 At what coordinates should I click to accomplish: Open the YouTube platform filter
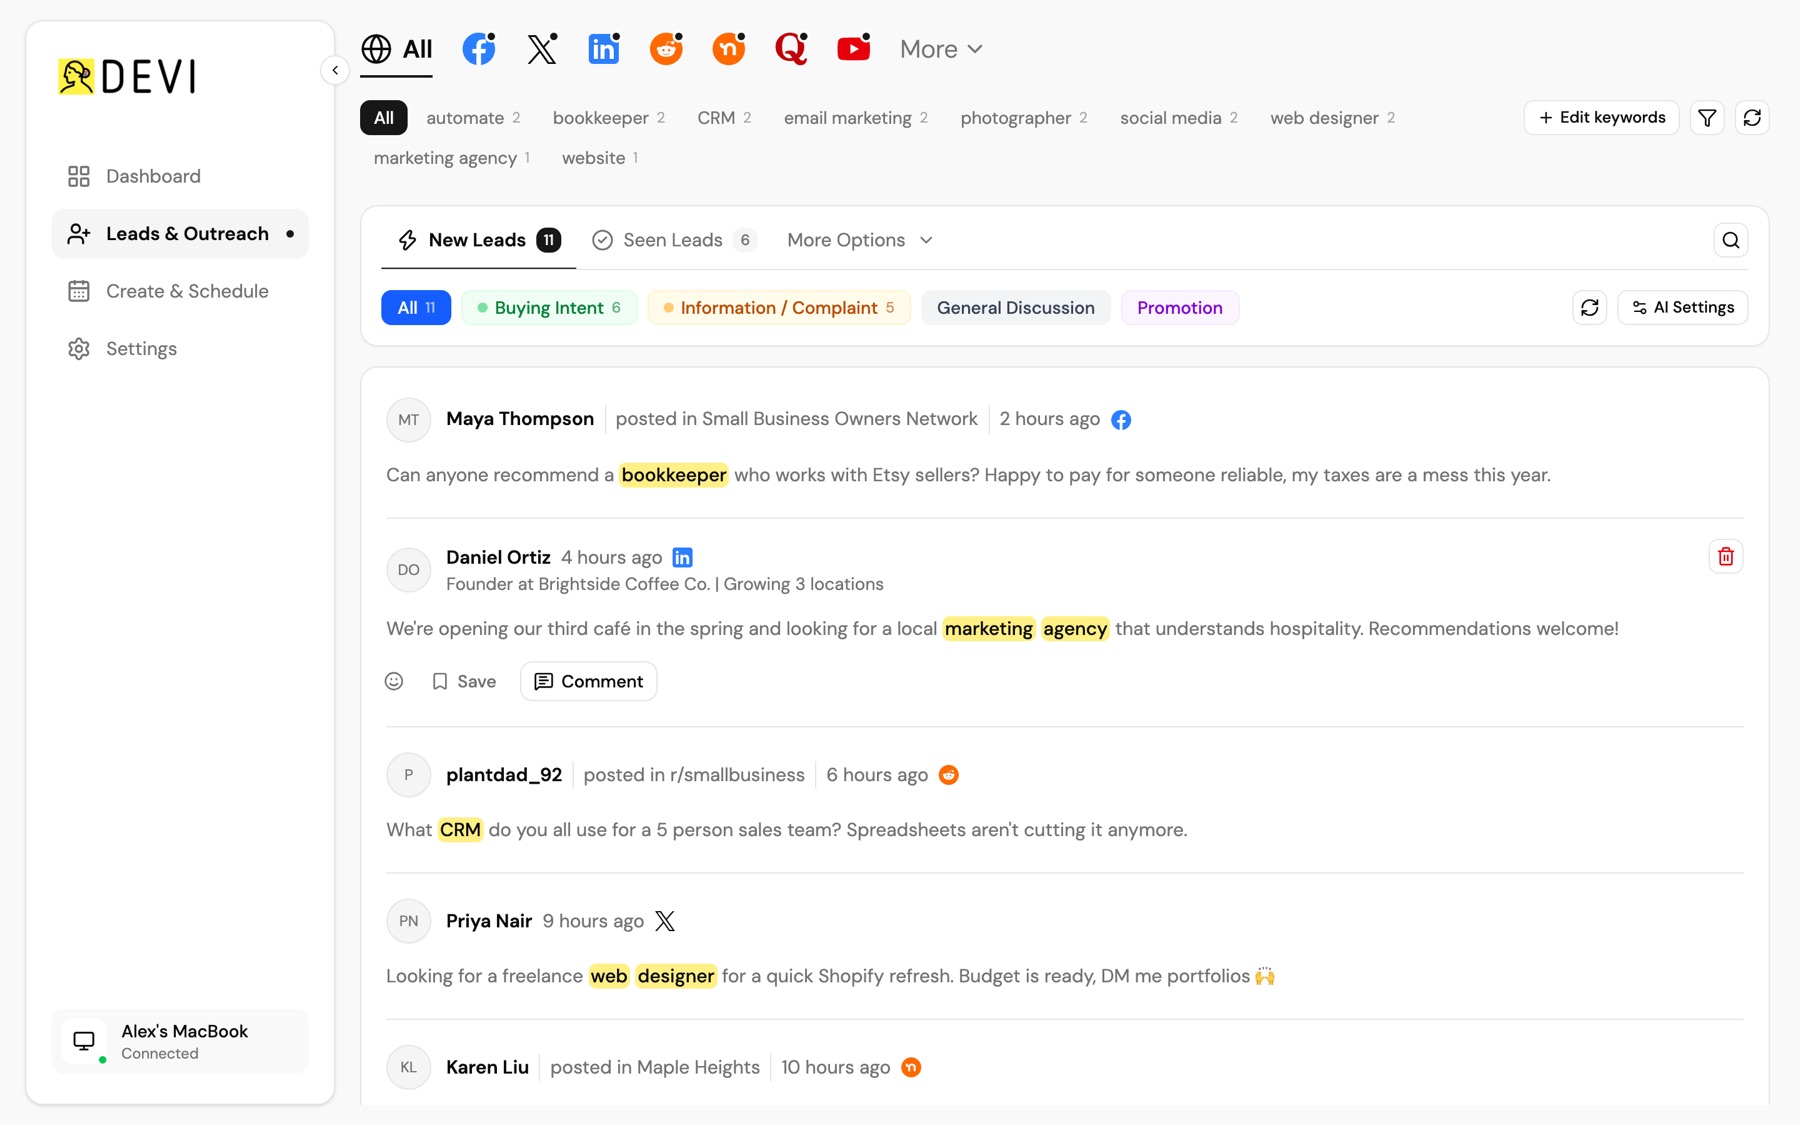(853, 49)
